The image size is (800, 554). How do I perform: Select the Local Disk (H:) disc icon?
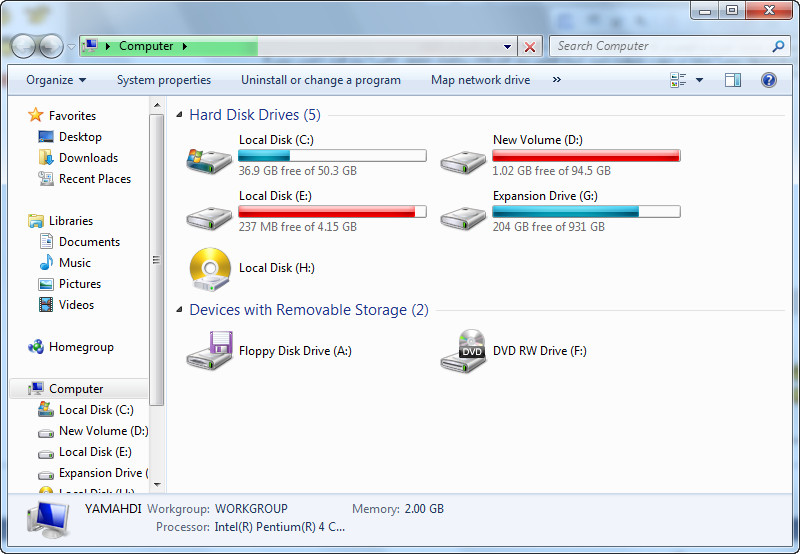tap(210, 269)
